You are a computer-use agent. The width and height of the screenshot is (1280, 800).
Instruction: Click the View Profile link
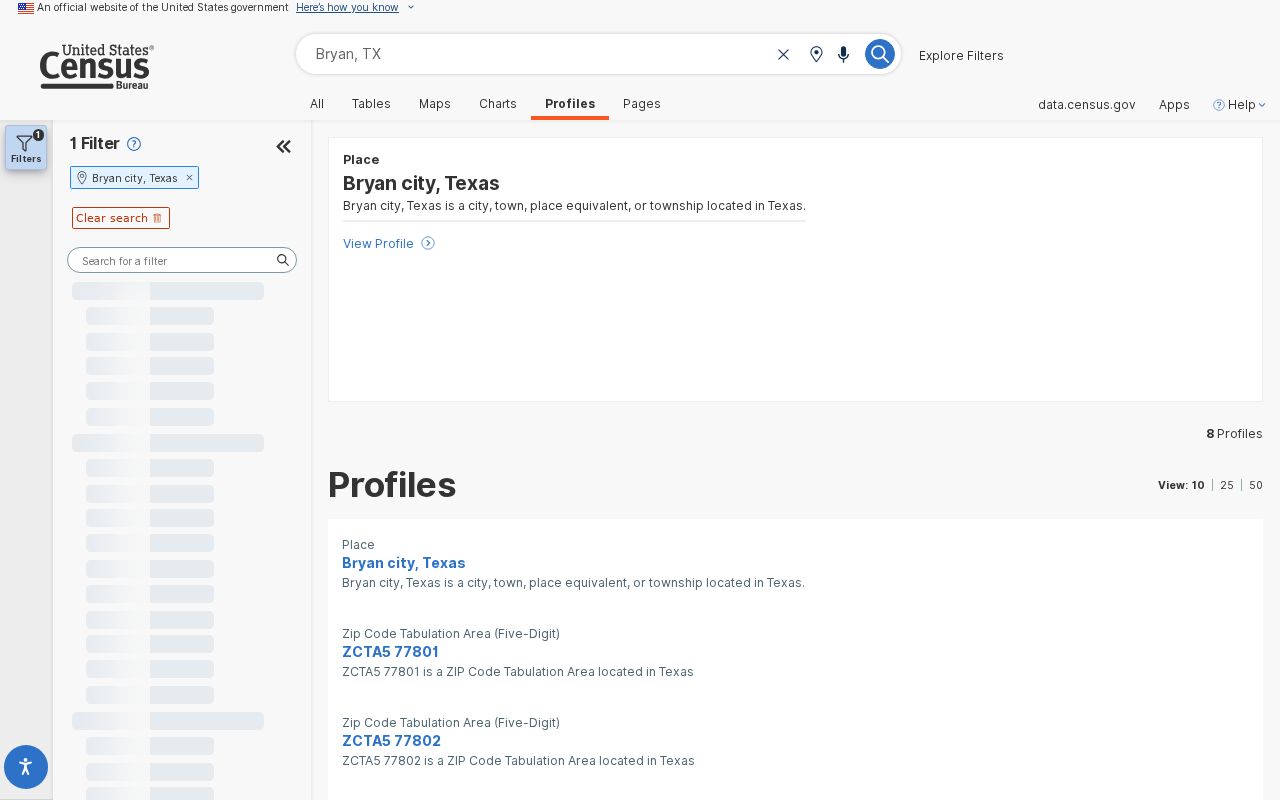click(378, 243)
